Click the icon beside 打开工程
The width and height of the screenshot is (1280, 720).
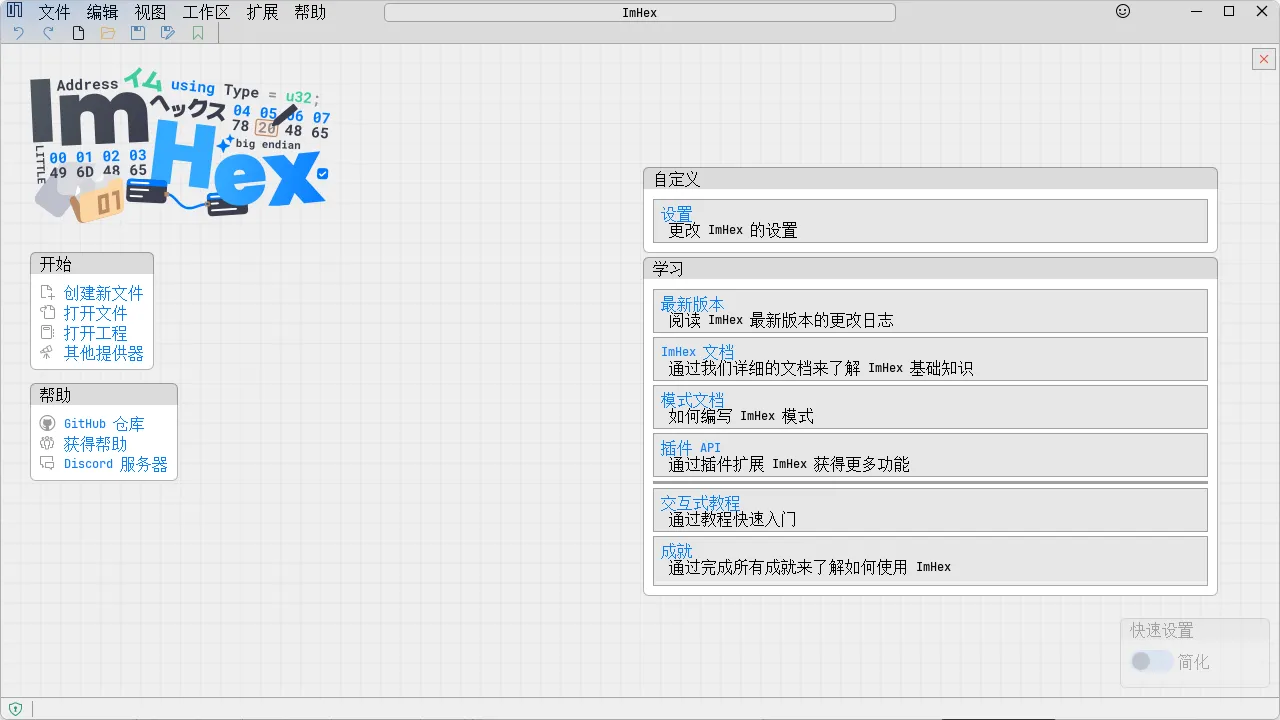47,333
